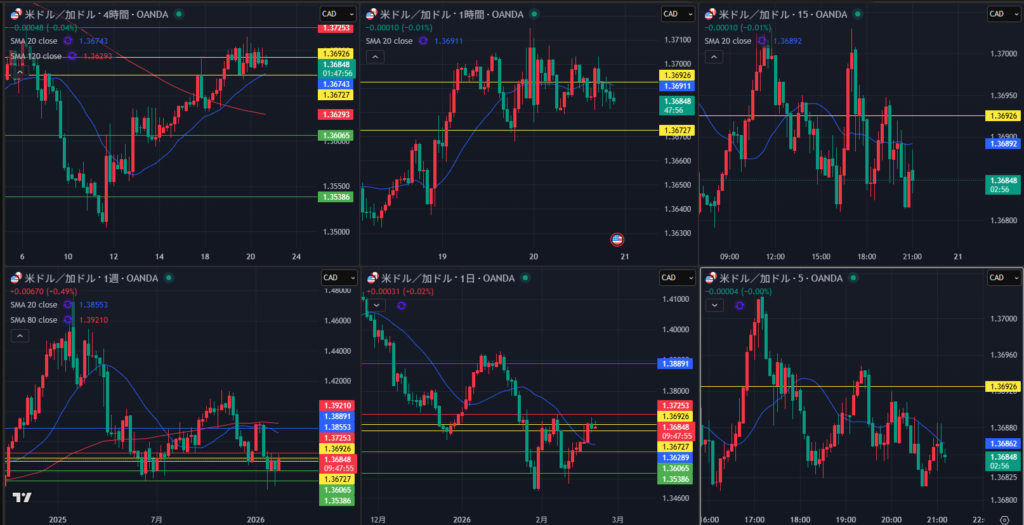Click SMA 80 loading icon on weekly chart
Viewport: 1024px width, 525px height.
click(70, 320)
